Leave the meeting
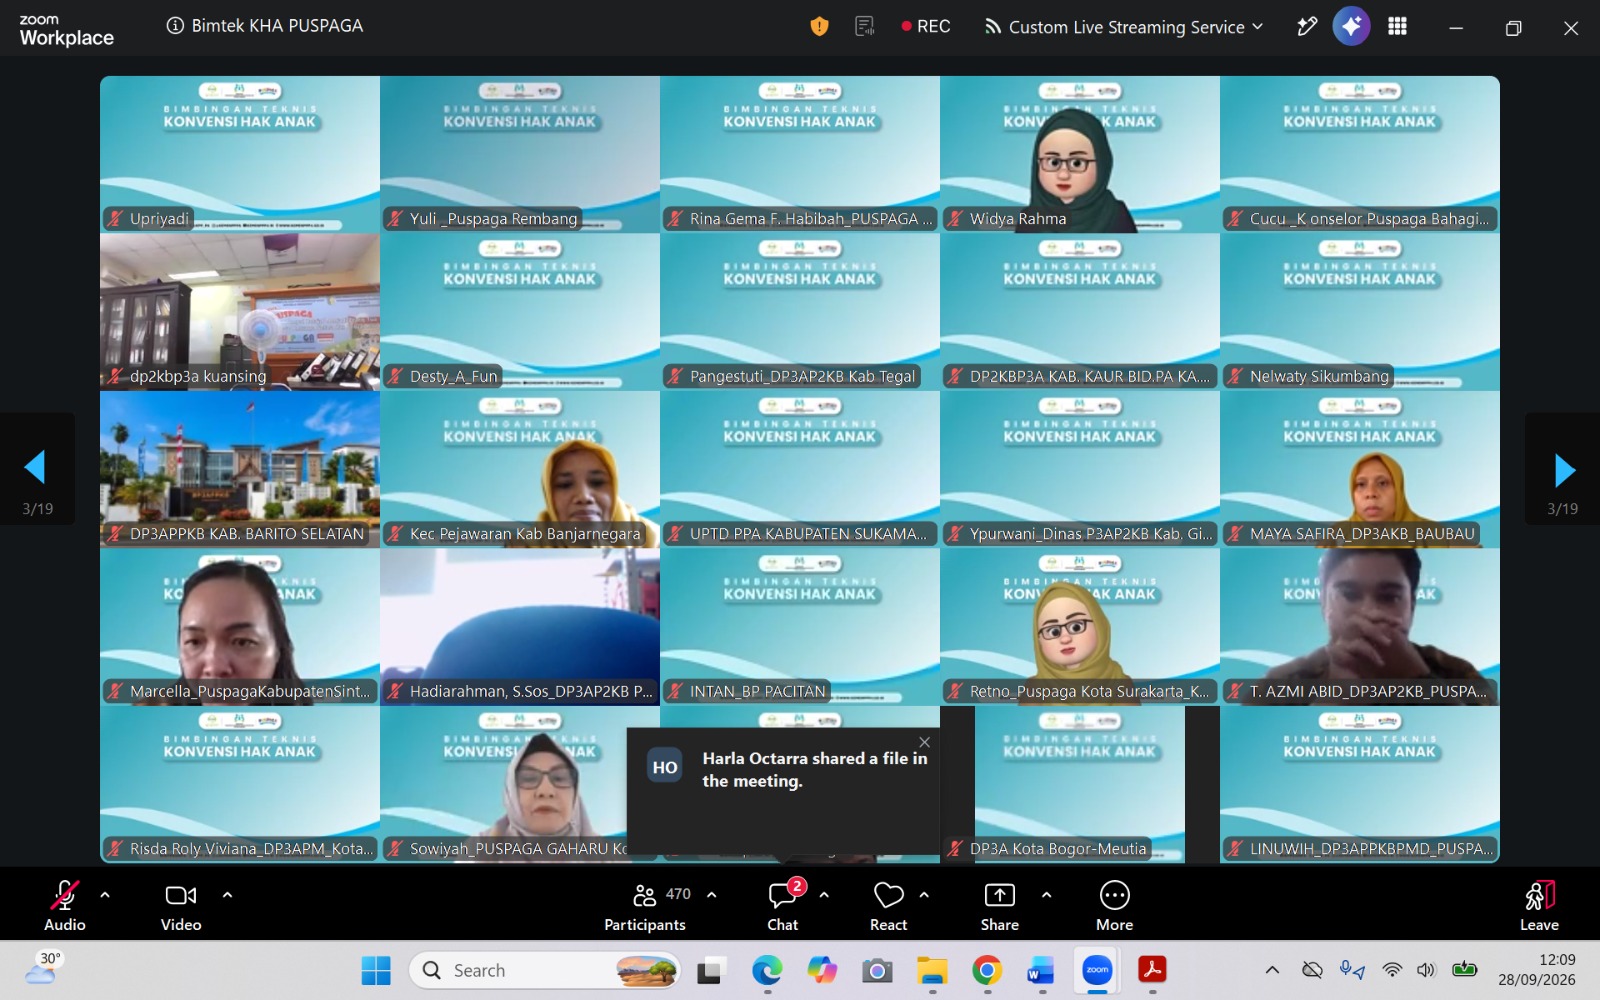 (1539, 906)
